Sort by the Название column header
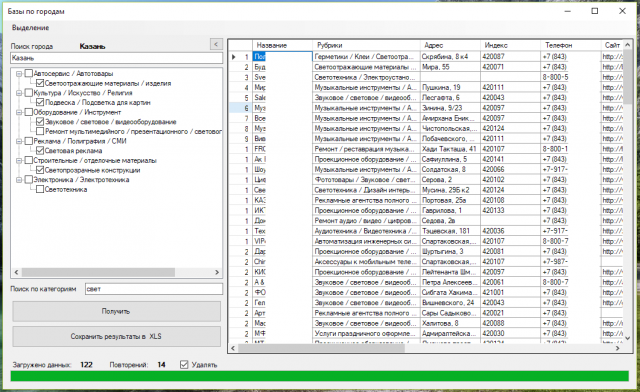The image size is (640, 392). (x=282, y=45)
